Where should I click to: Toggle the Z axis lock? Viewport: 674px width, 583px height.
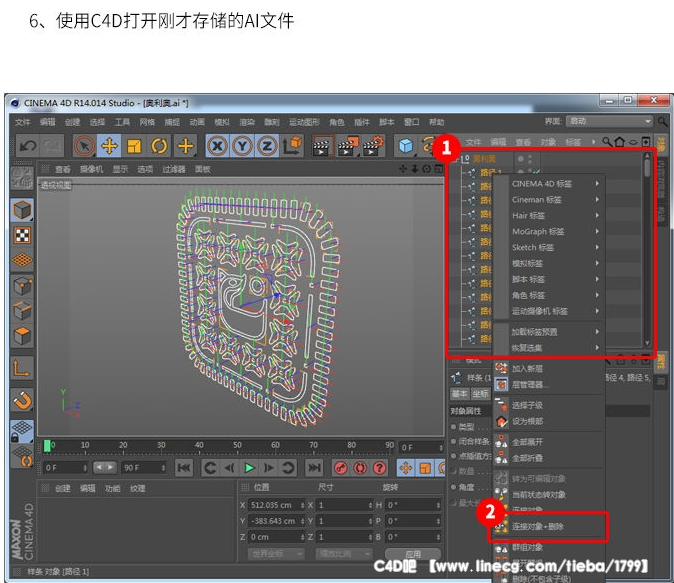click(x=267, y=146)
